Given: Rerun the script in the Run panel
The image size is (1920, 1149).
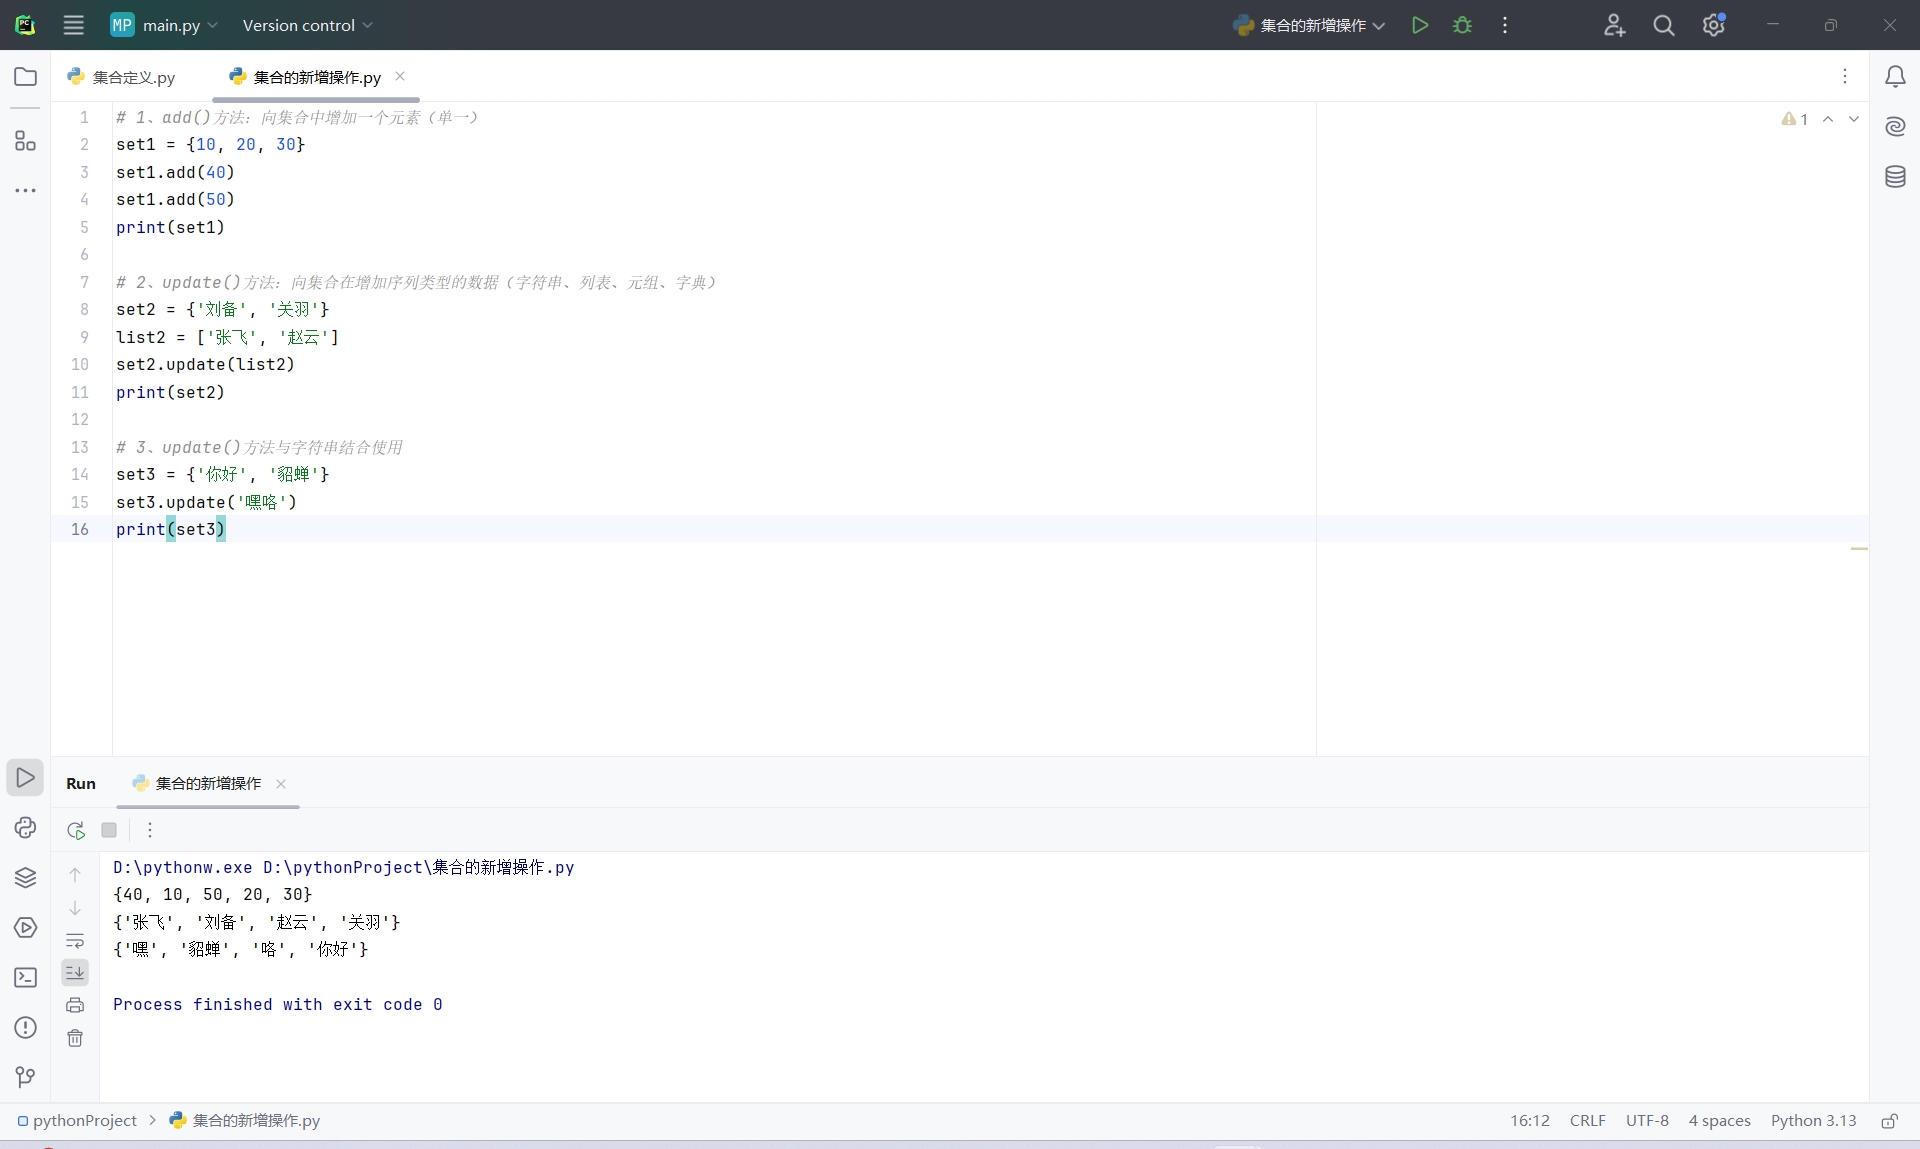Looking at the screenshot, I should (x=76, y=830).
